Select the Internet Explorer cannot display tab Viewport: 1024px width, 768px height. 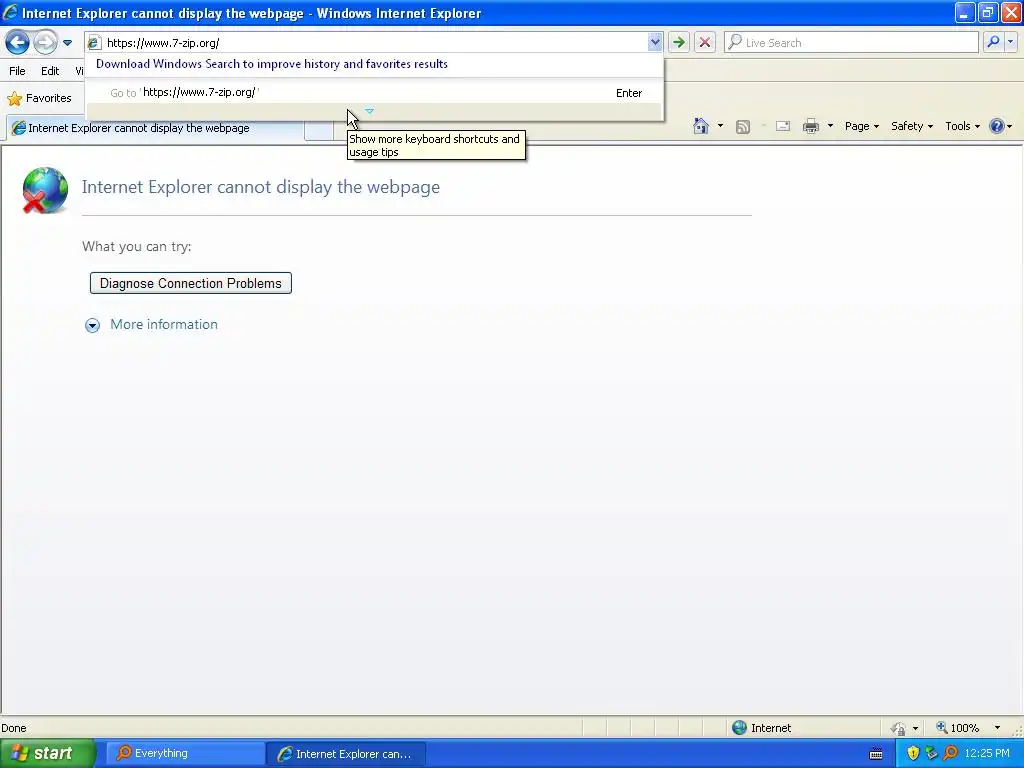pyautogui.click(x=155, y=128)
